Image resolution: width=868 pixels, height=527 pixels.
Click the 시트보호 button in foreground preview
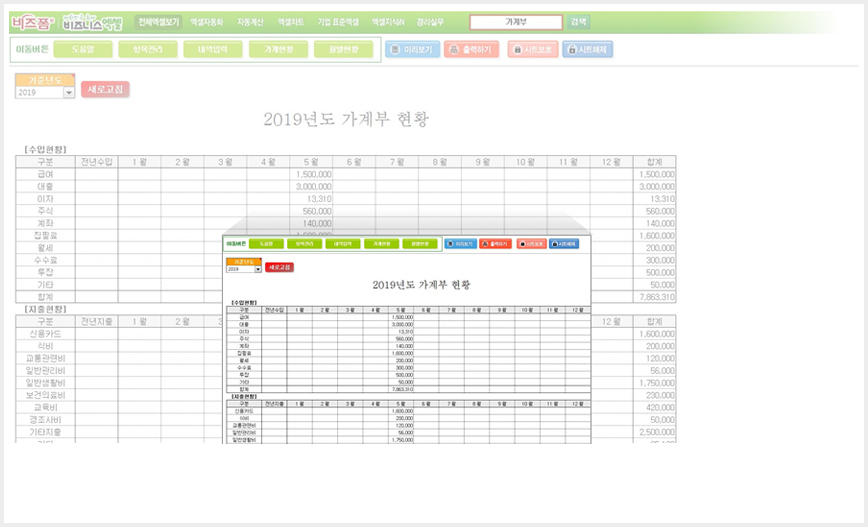[531, 244]
